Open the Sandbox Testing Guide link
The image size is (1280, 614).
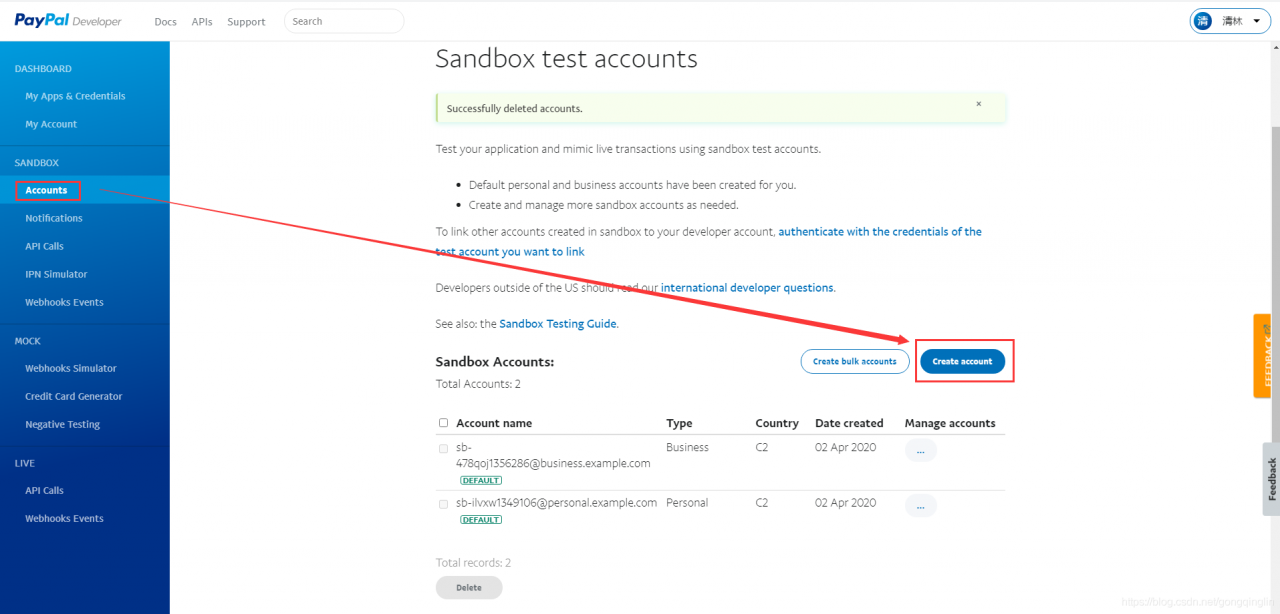click(x=558, y=324)
